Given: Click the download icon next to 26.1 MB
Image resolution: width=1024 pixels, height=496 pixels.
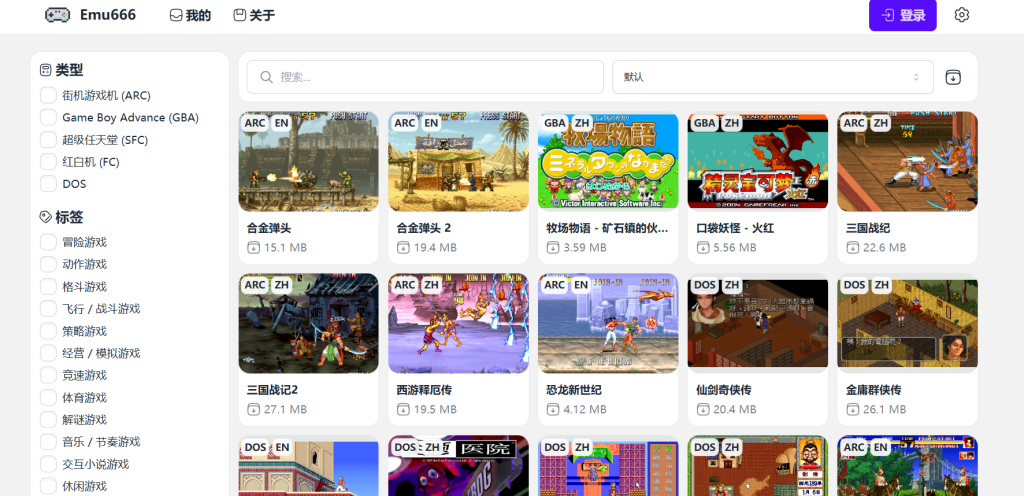Looking at the screenshot, I should click(852, 410).
